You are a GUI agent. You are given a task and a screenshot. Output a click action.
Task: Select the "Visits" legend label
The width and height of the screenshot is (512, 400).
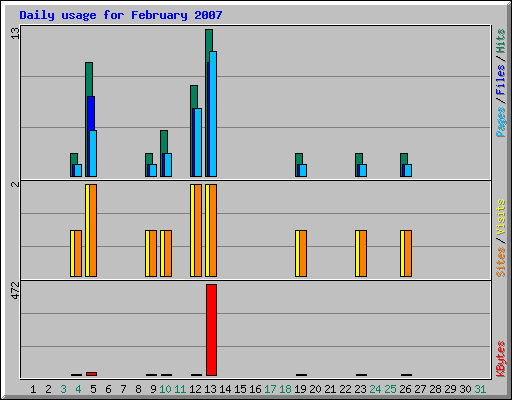pyautogui.click(x=501, y=217)
